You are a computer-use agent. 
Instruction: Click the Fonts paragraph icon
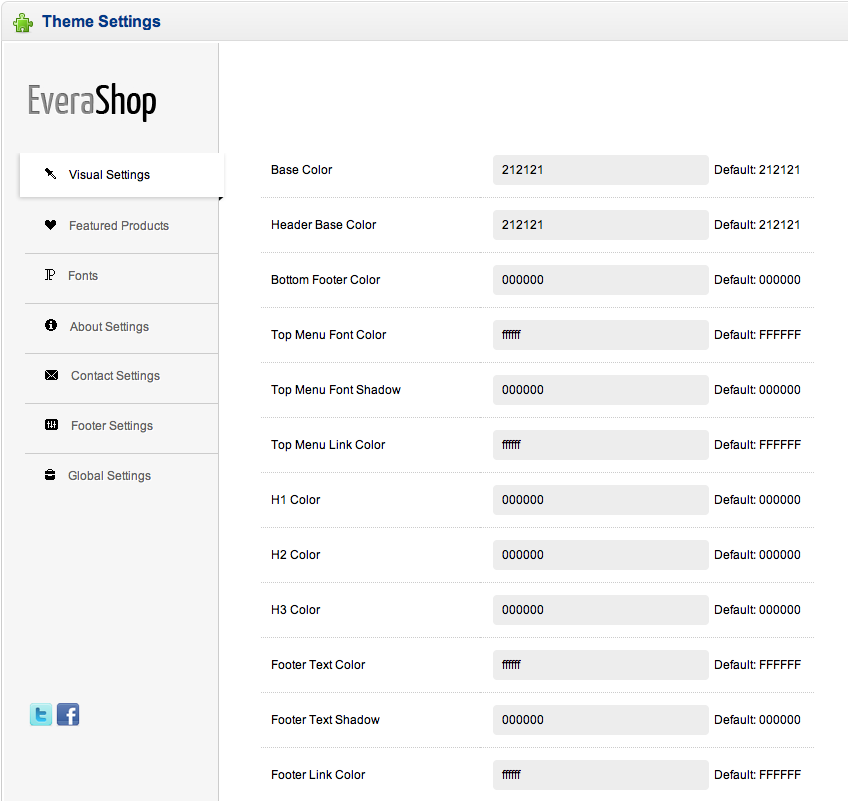pyautogui.click(x=50, y=275)
